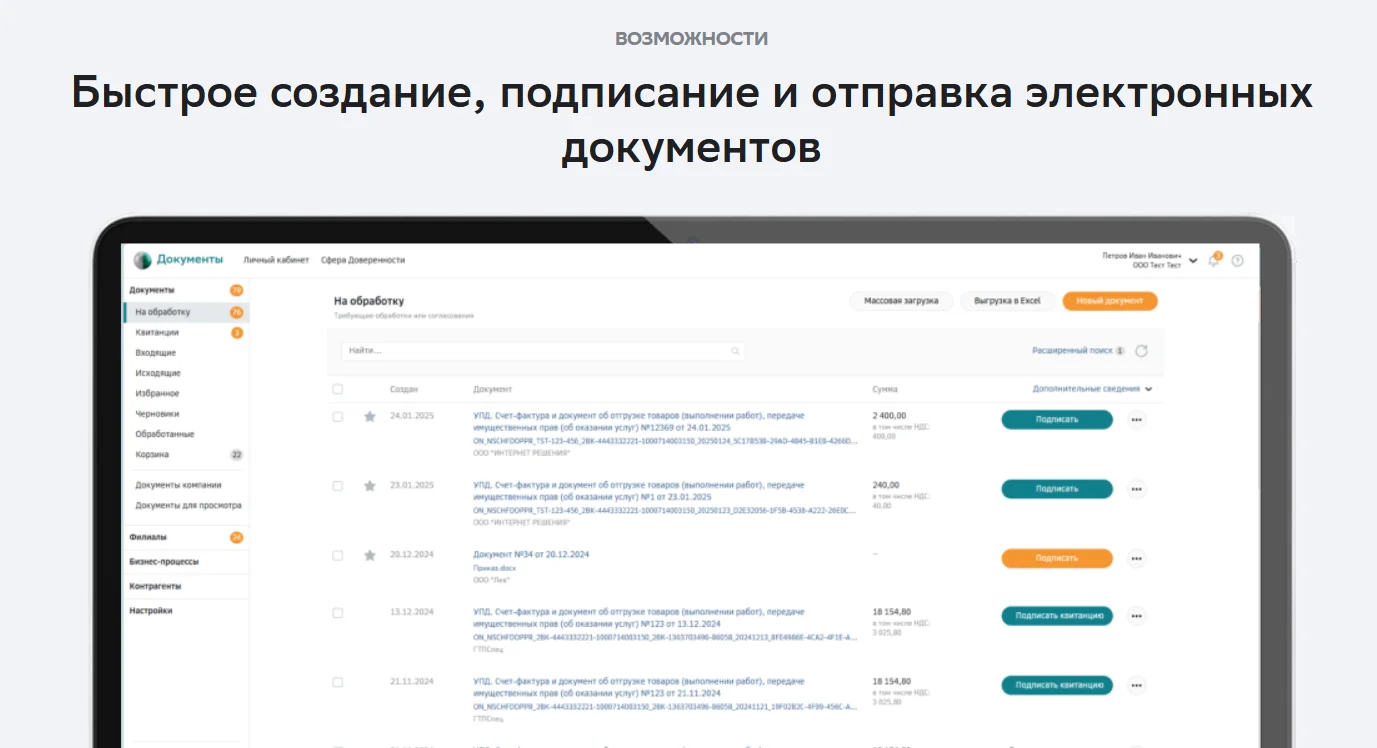The height and width of the screenshot is (748, 1377).
Task: Click Подписать for the 24.01.2025 document
Action: (1057, 420)
